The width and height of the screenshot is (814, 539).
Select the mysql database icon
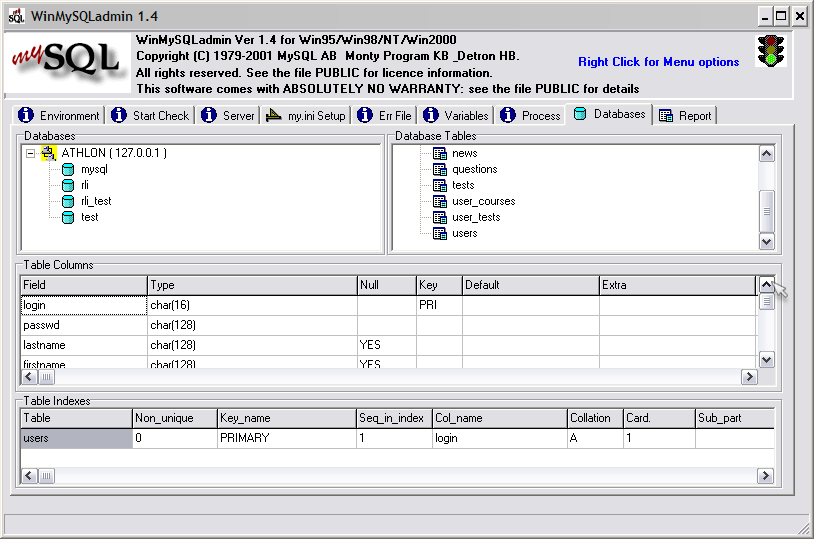point(68,169)
